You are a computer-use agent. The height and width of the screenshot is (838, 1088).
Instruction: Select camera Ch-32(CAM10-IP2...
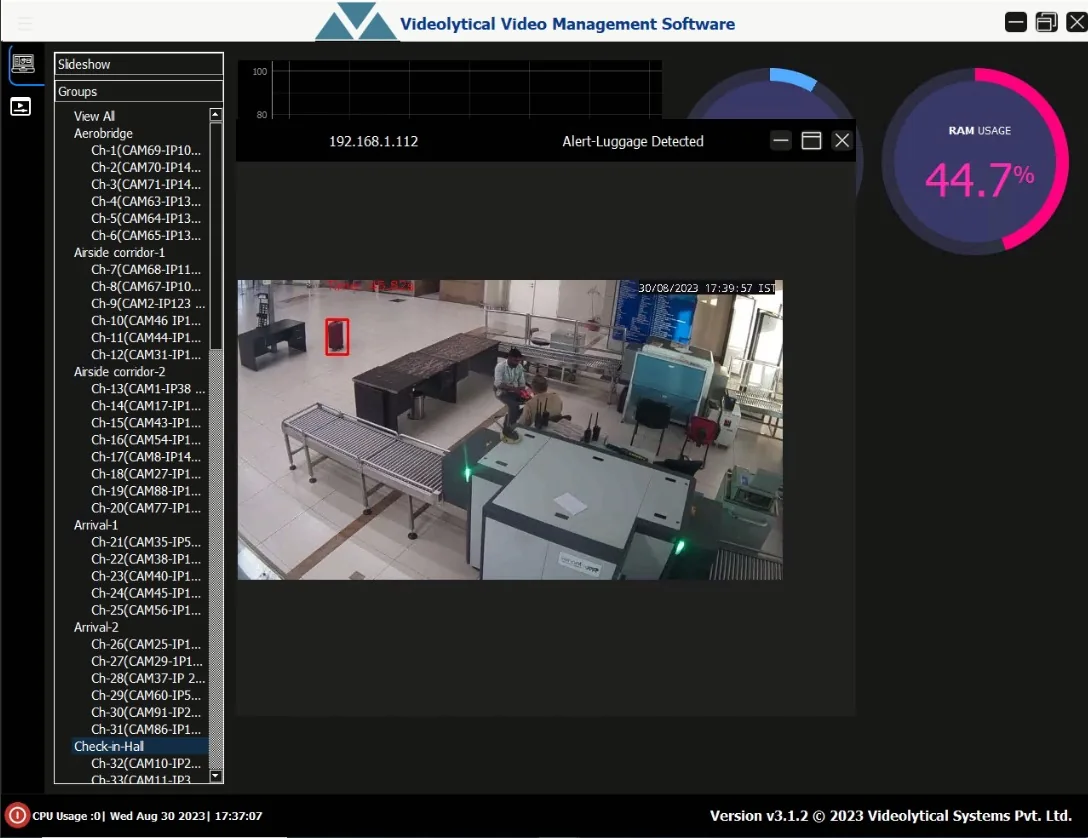(x=146, y=763)
